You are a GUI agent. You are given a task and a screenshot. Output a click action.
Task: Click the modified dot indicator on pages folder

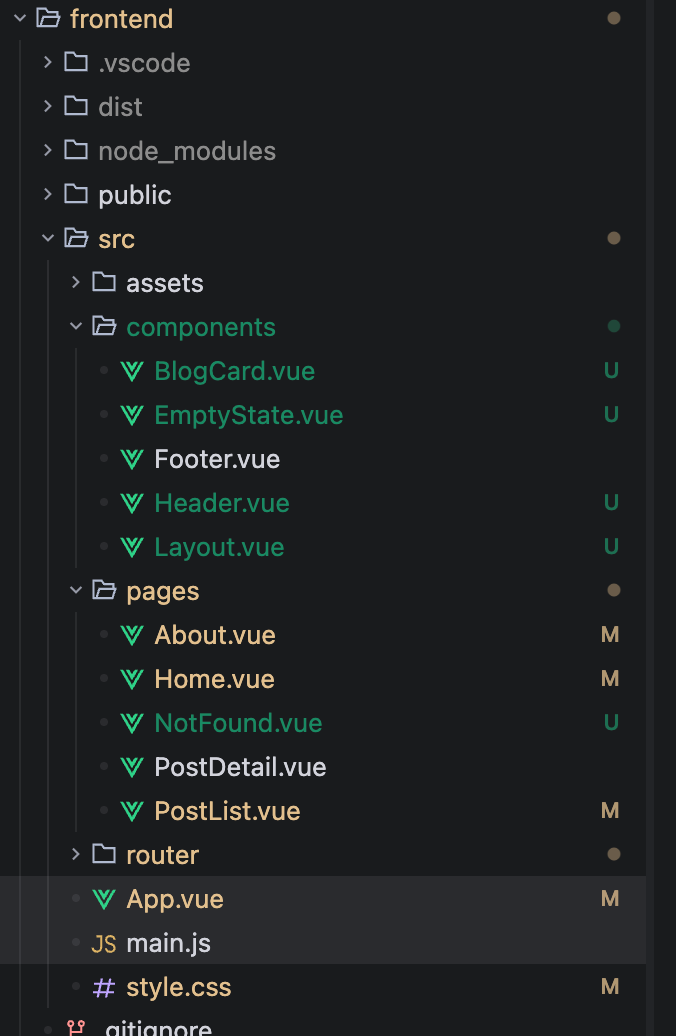(614, 590)
